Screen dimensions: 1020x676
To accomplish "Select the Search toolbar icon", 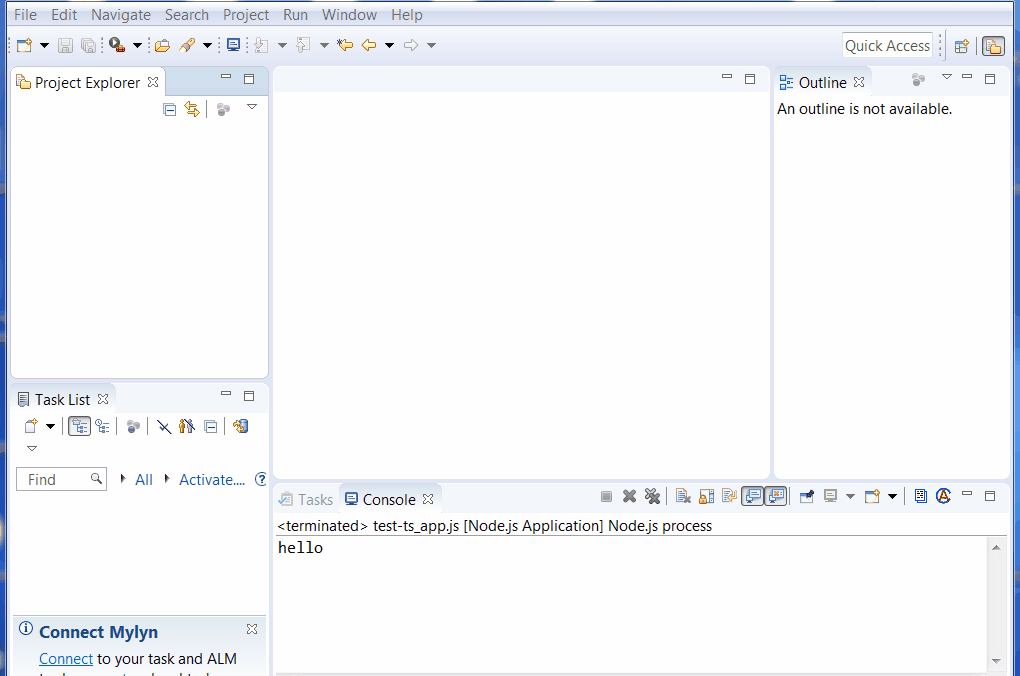I will pyautogui.click(x=188, y=45).
